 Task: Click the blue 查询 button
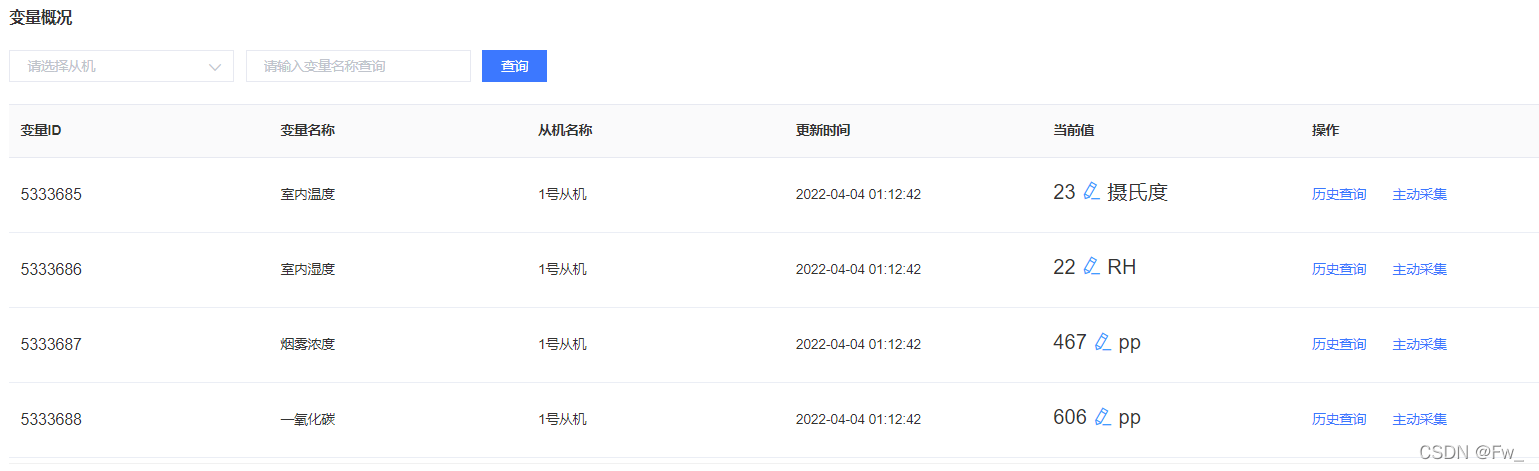click(514, 66)
